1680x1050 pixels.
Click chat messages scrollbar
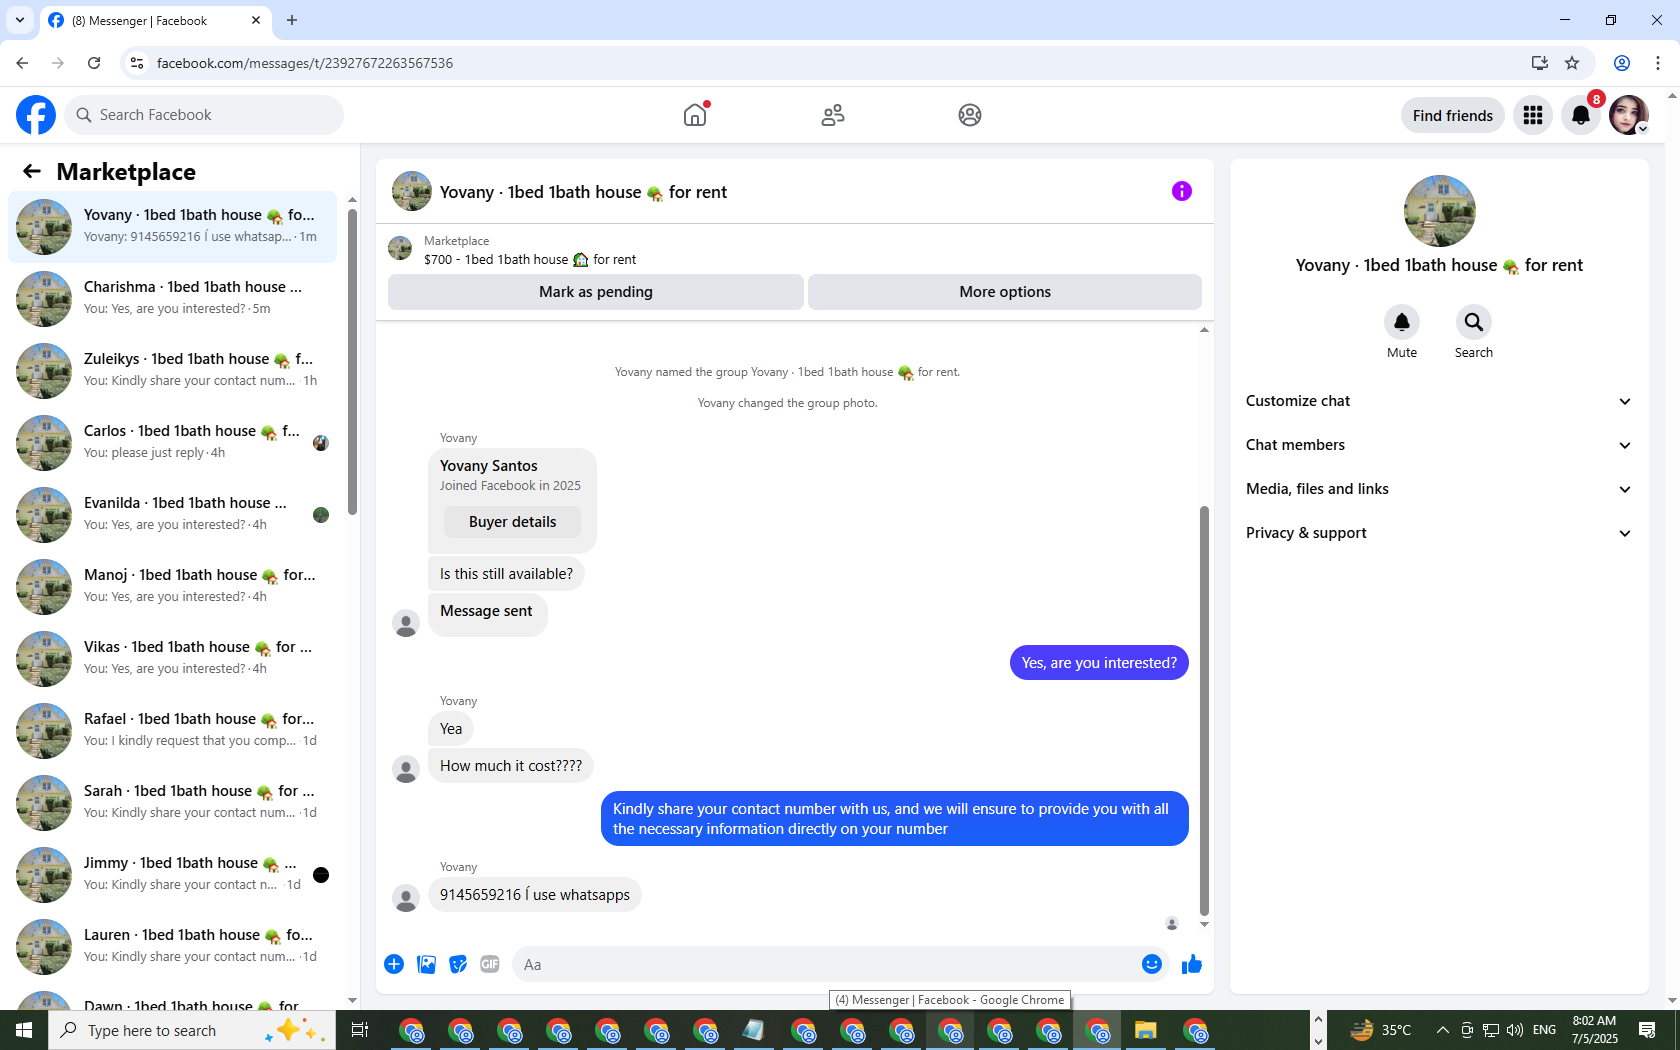coord(1204,710)
